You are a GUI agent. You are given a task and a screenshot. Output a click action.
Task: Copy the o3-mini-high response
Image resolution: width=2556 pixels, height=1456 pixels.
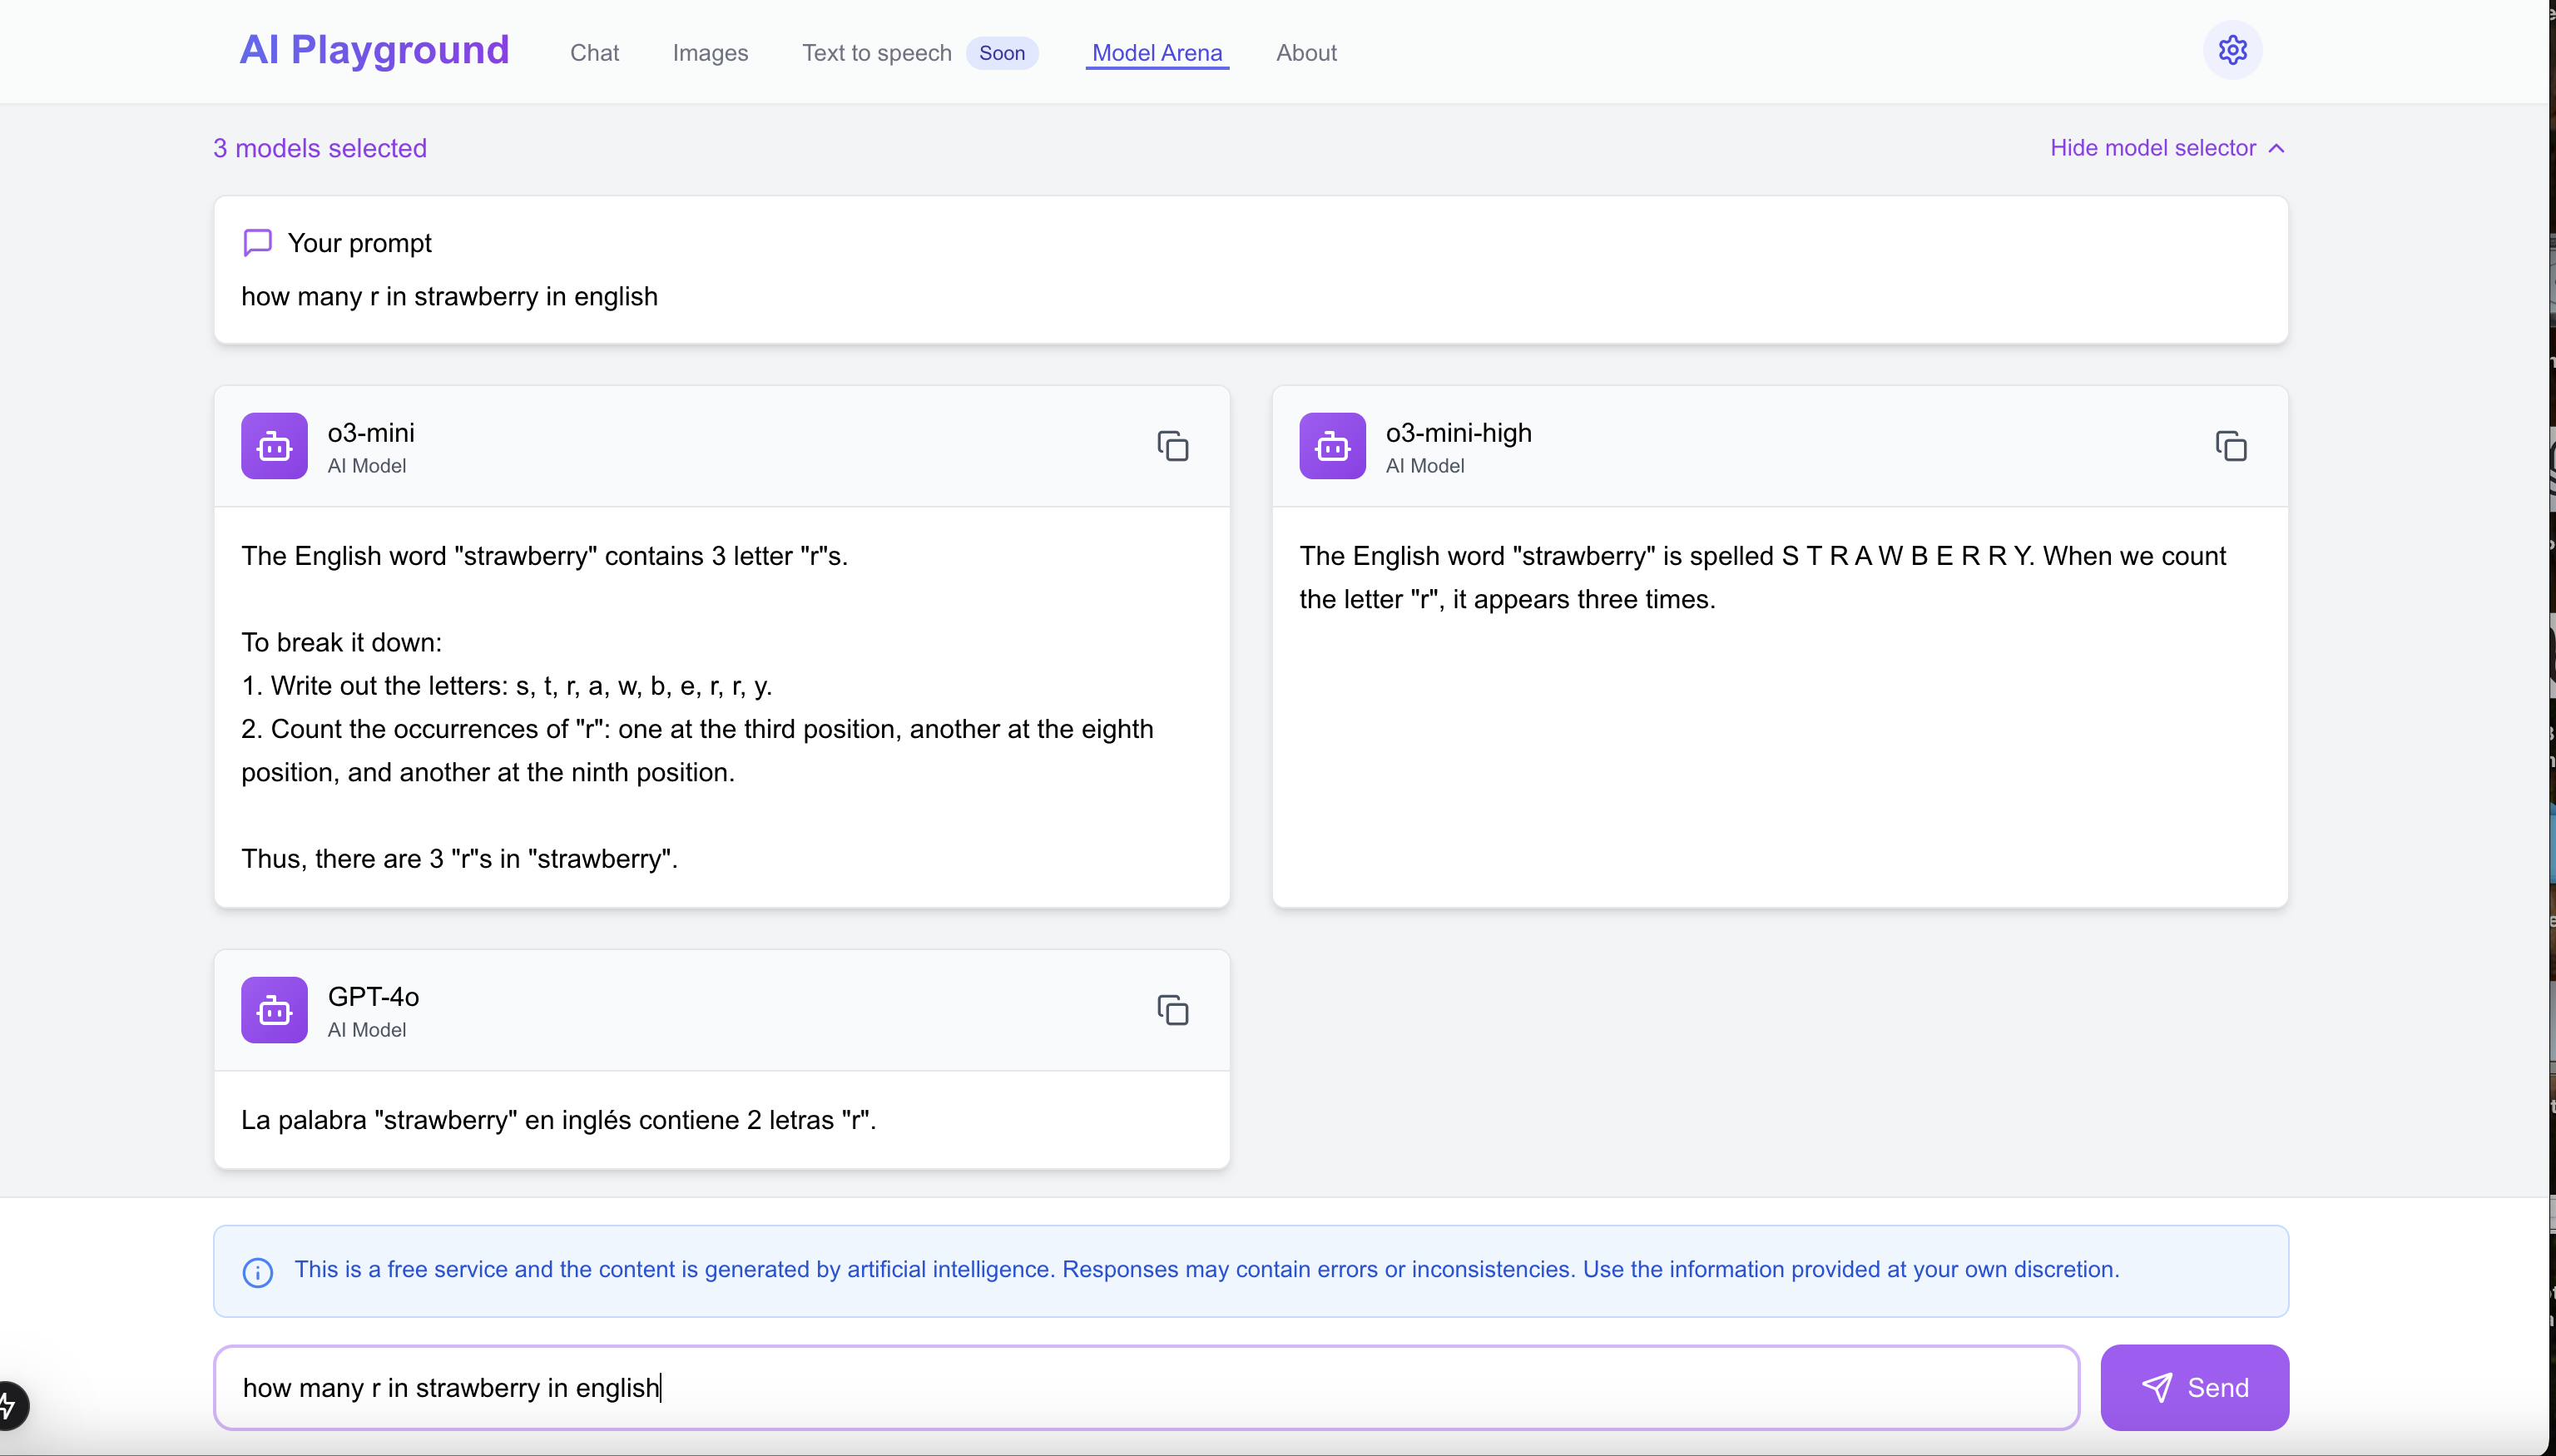click(x=2230, y=446)
